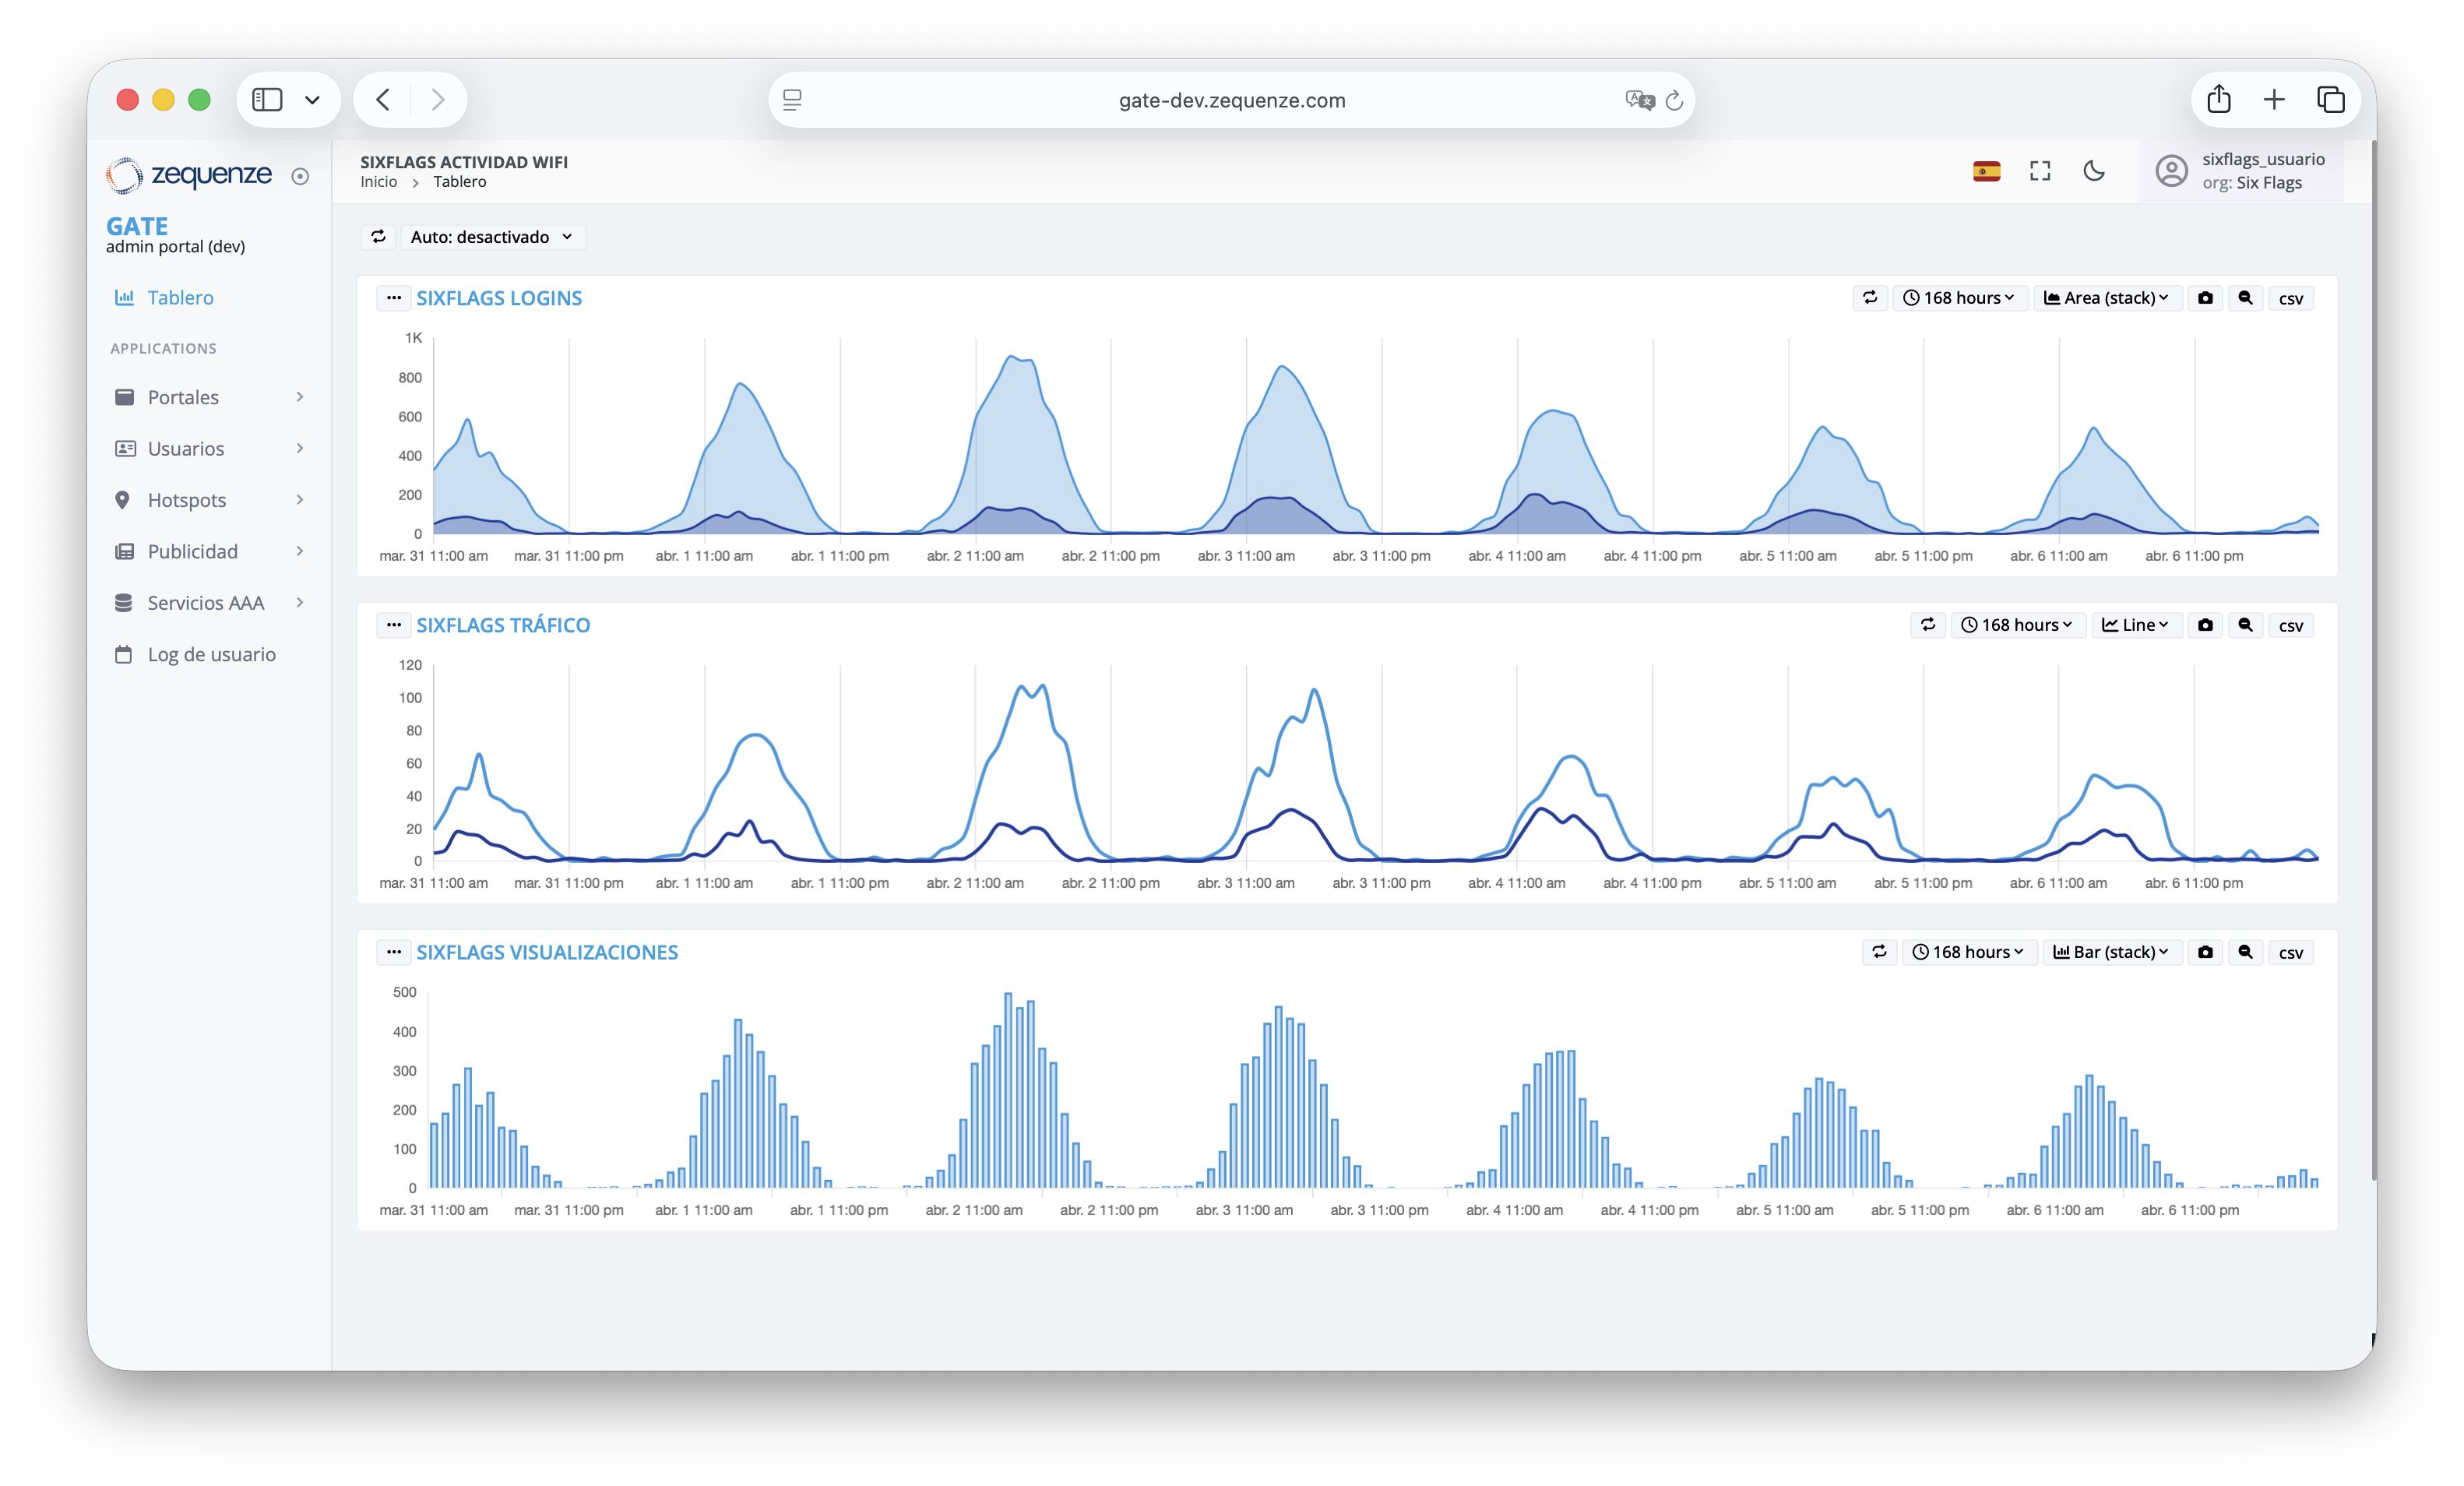Click the camera snapshot icon on SIXFLAGS LOGINS
The image size is (2464, 1486).
click(x=2205, y=298)
